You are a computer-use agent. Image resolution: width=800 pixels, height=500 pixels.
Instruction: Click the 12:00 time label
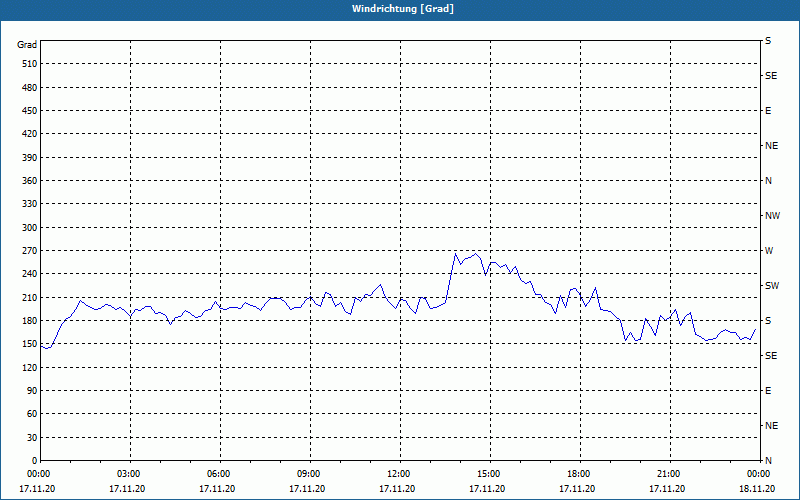pos(399,474)
